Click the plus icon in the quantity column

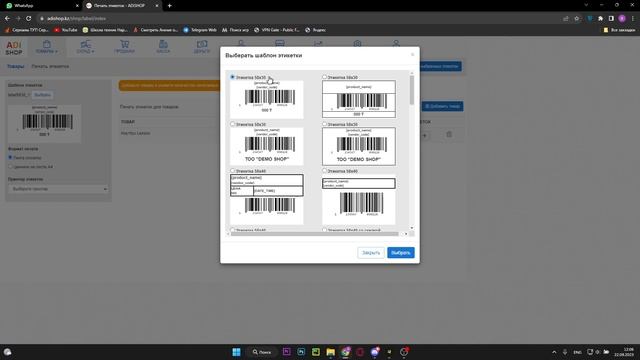(424, 135)
